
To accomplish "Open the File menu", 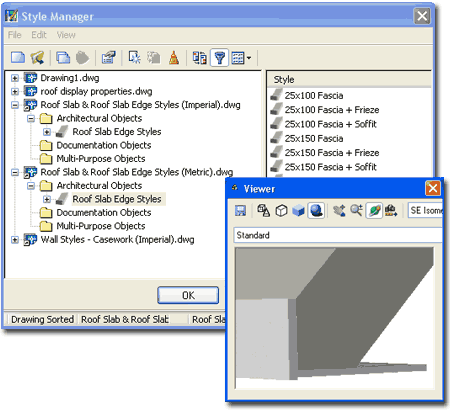I will tap(15, 35).
